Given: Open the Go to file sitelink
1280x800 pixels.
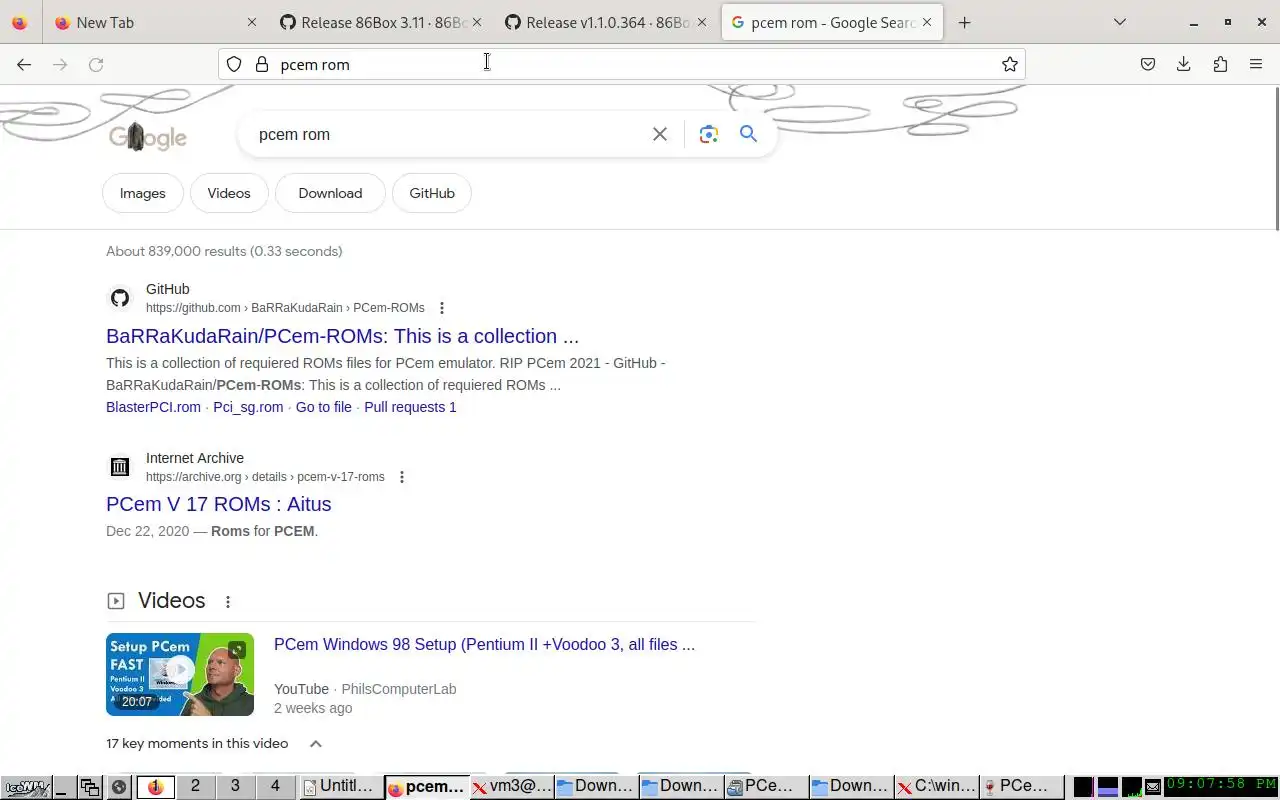Looking at the screenshot, I should pyautogui.click(x=324, y=407).
